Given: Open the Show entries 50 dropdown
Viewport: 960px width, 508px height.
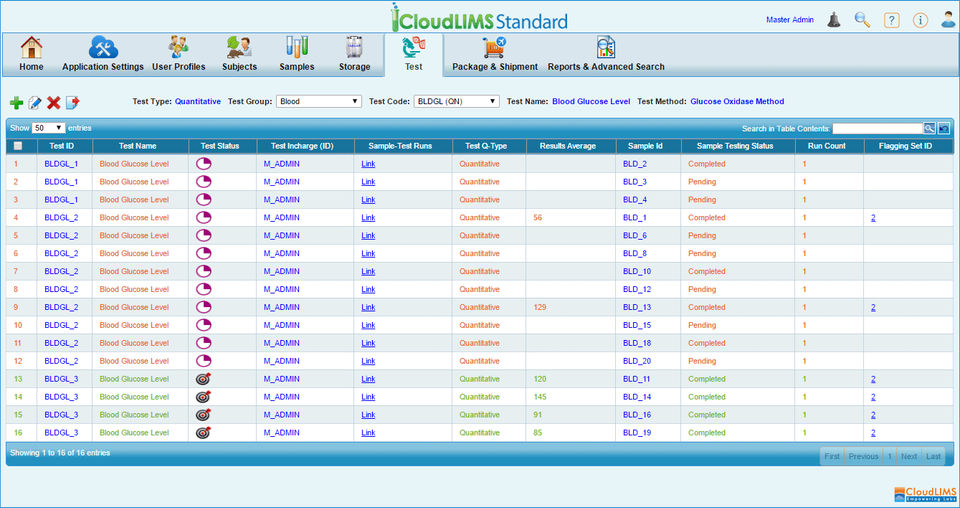Looking at the screenshot, I should 48,129.
